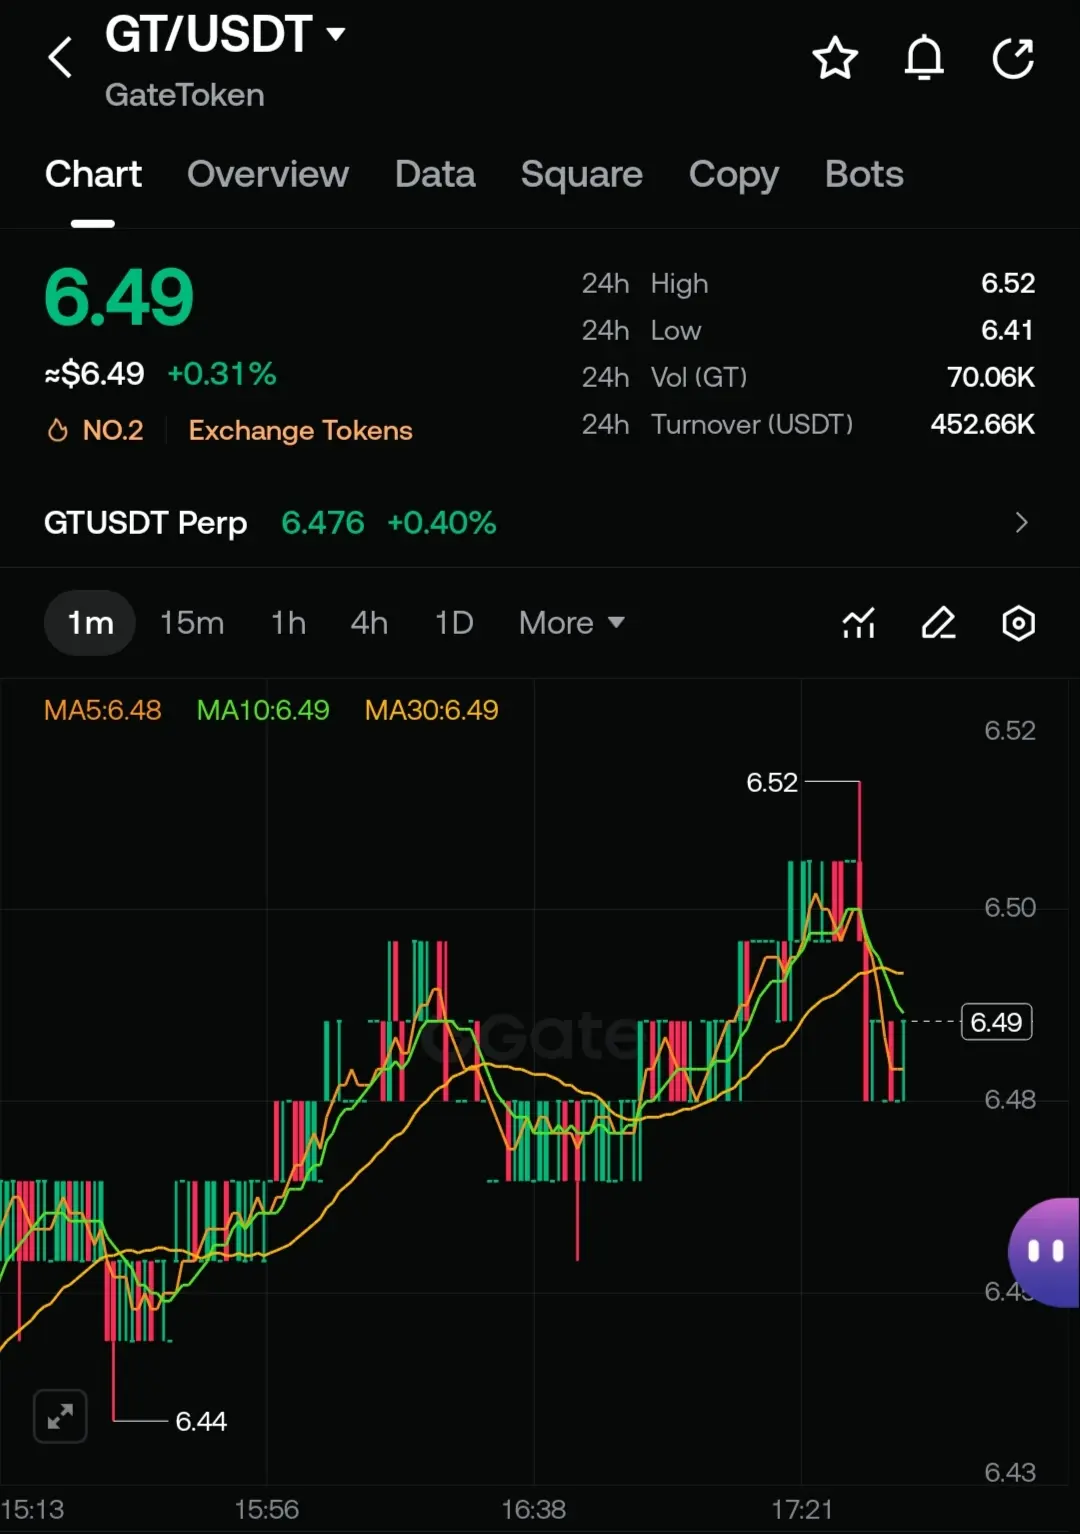Tap the NO.2 ranking label
Screen dimensions: 1080x1534
tap(113, 430)
